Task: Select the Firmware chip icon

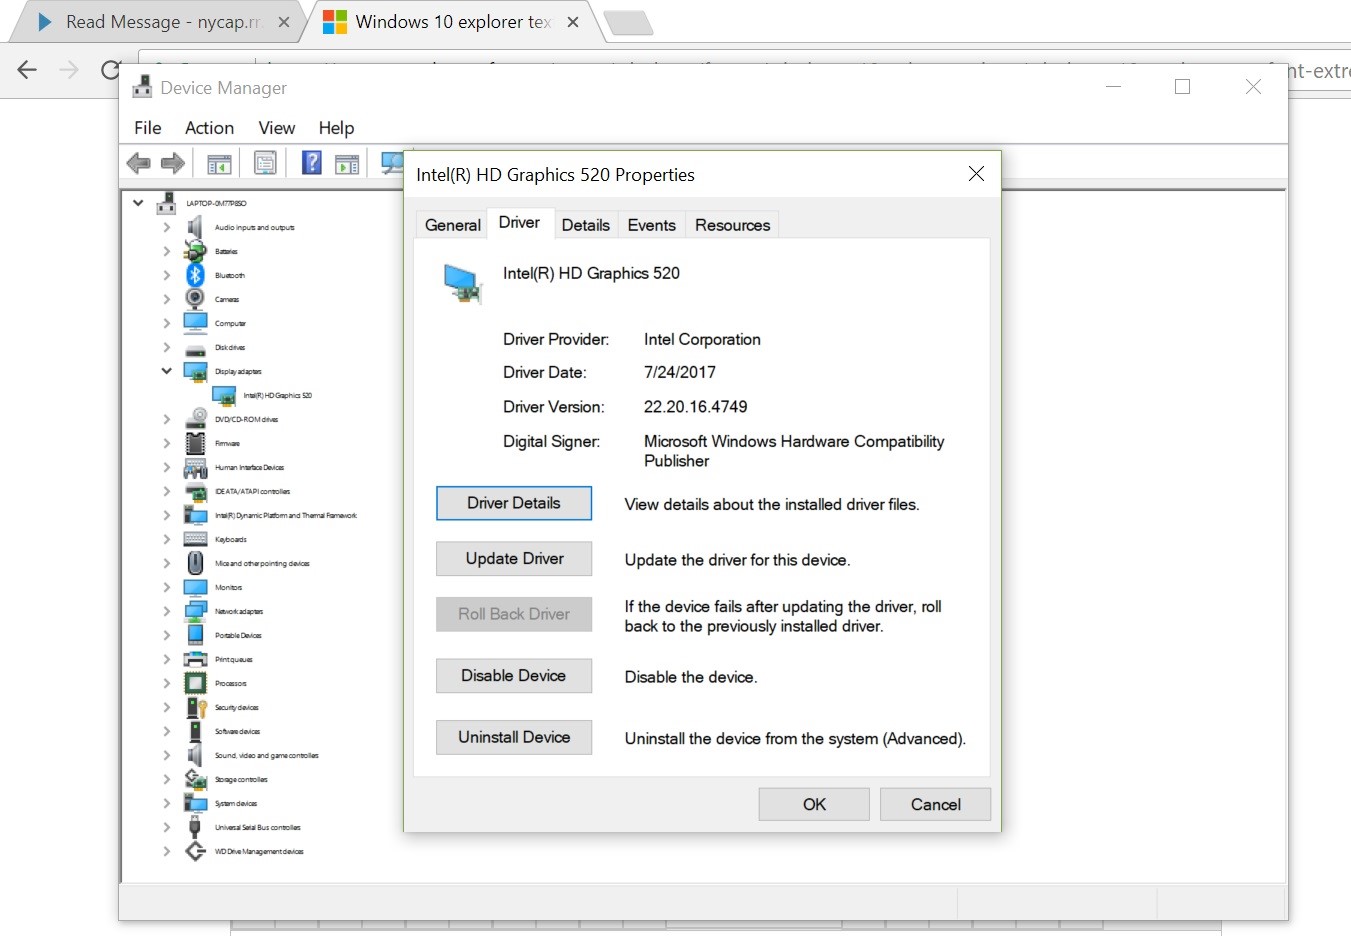Action: click(x=196, y=443)
